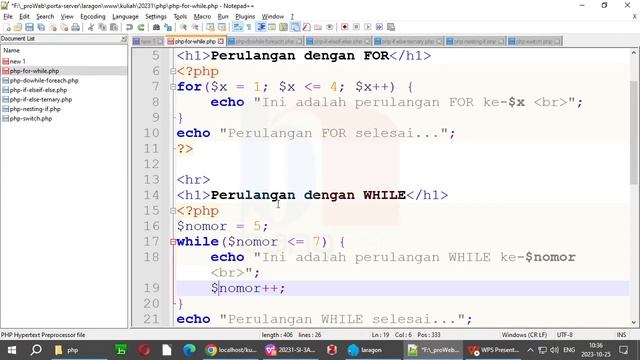Switch to the new 1 tab

coord(148,41)
